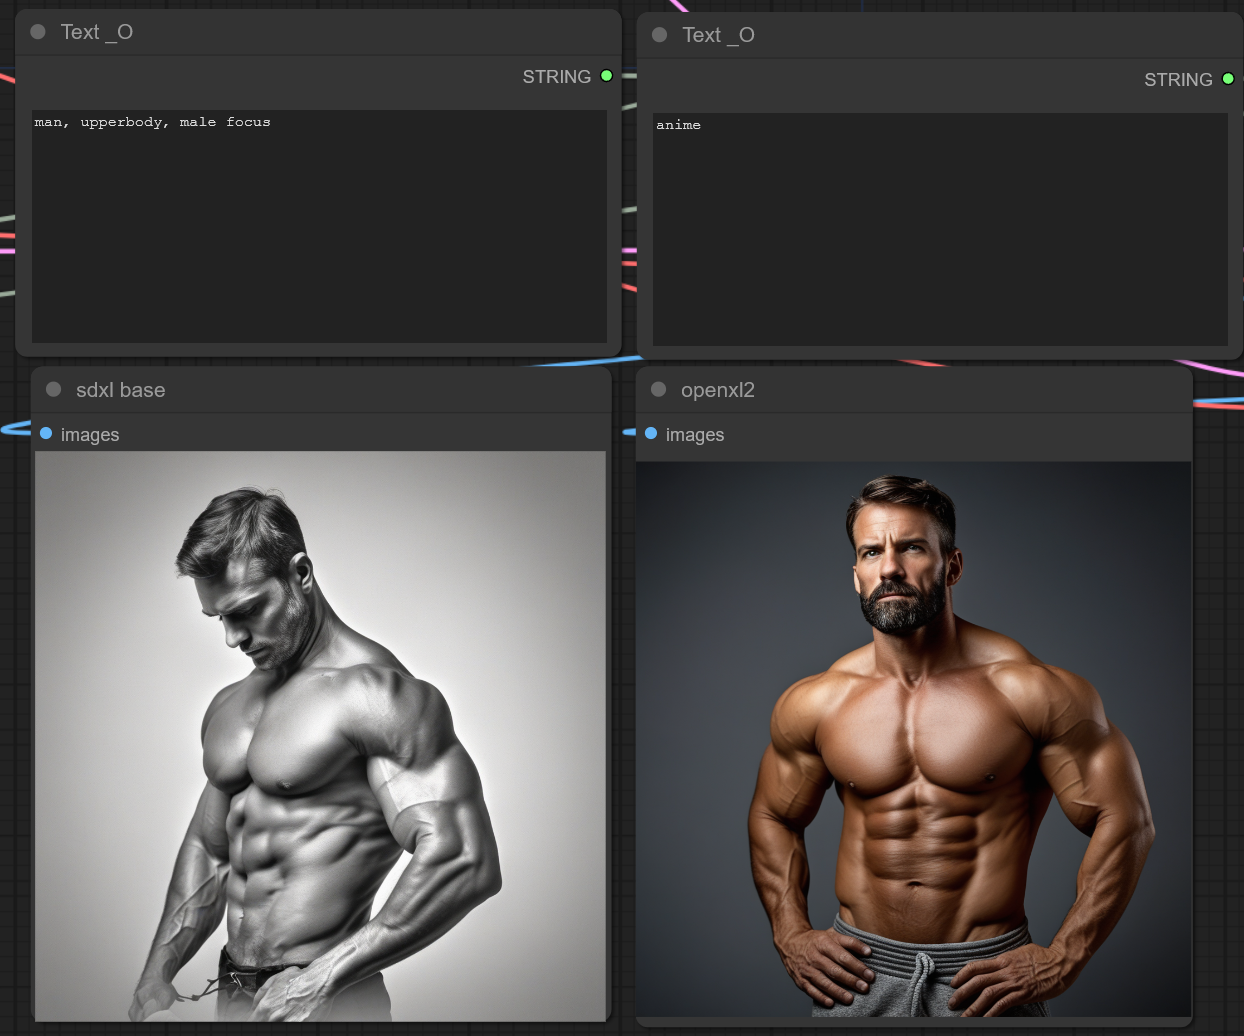The image size is (1244, 1036).
Task: Toggle the openxl2 node collapse dot
Action: pos(658,390)
